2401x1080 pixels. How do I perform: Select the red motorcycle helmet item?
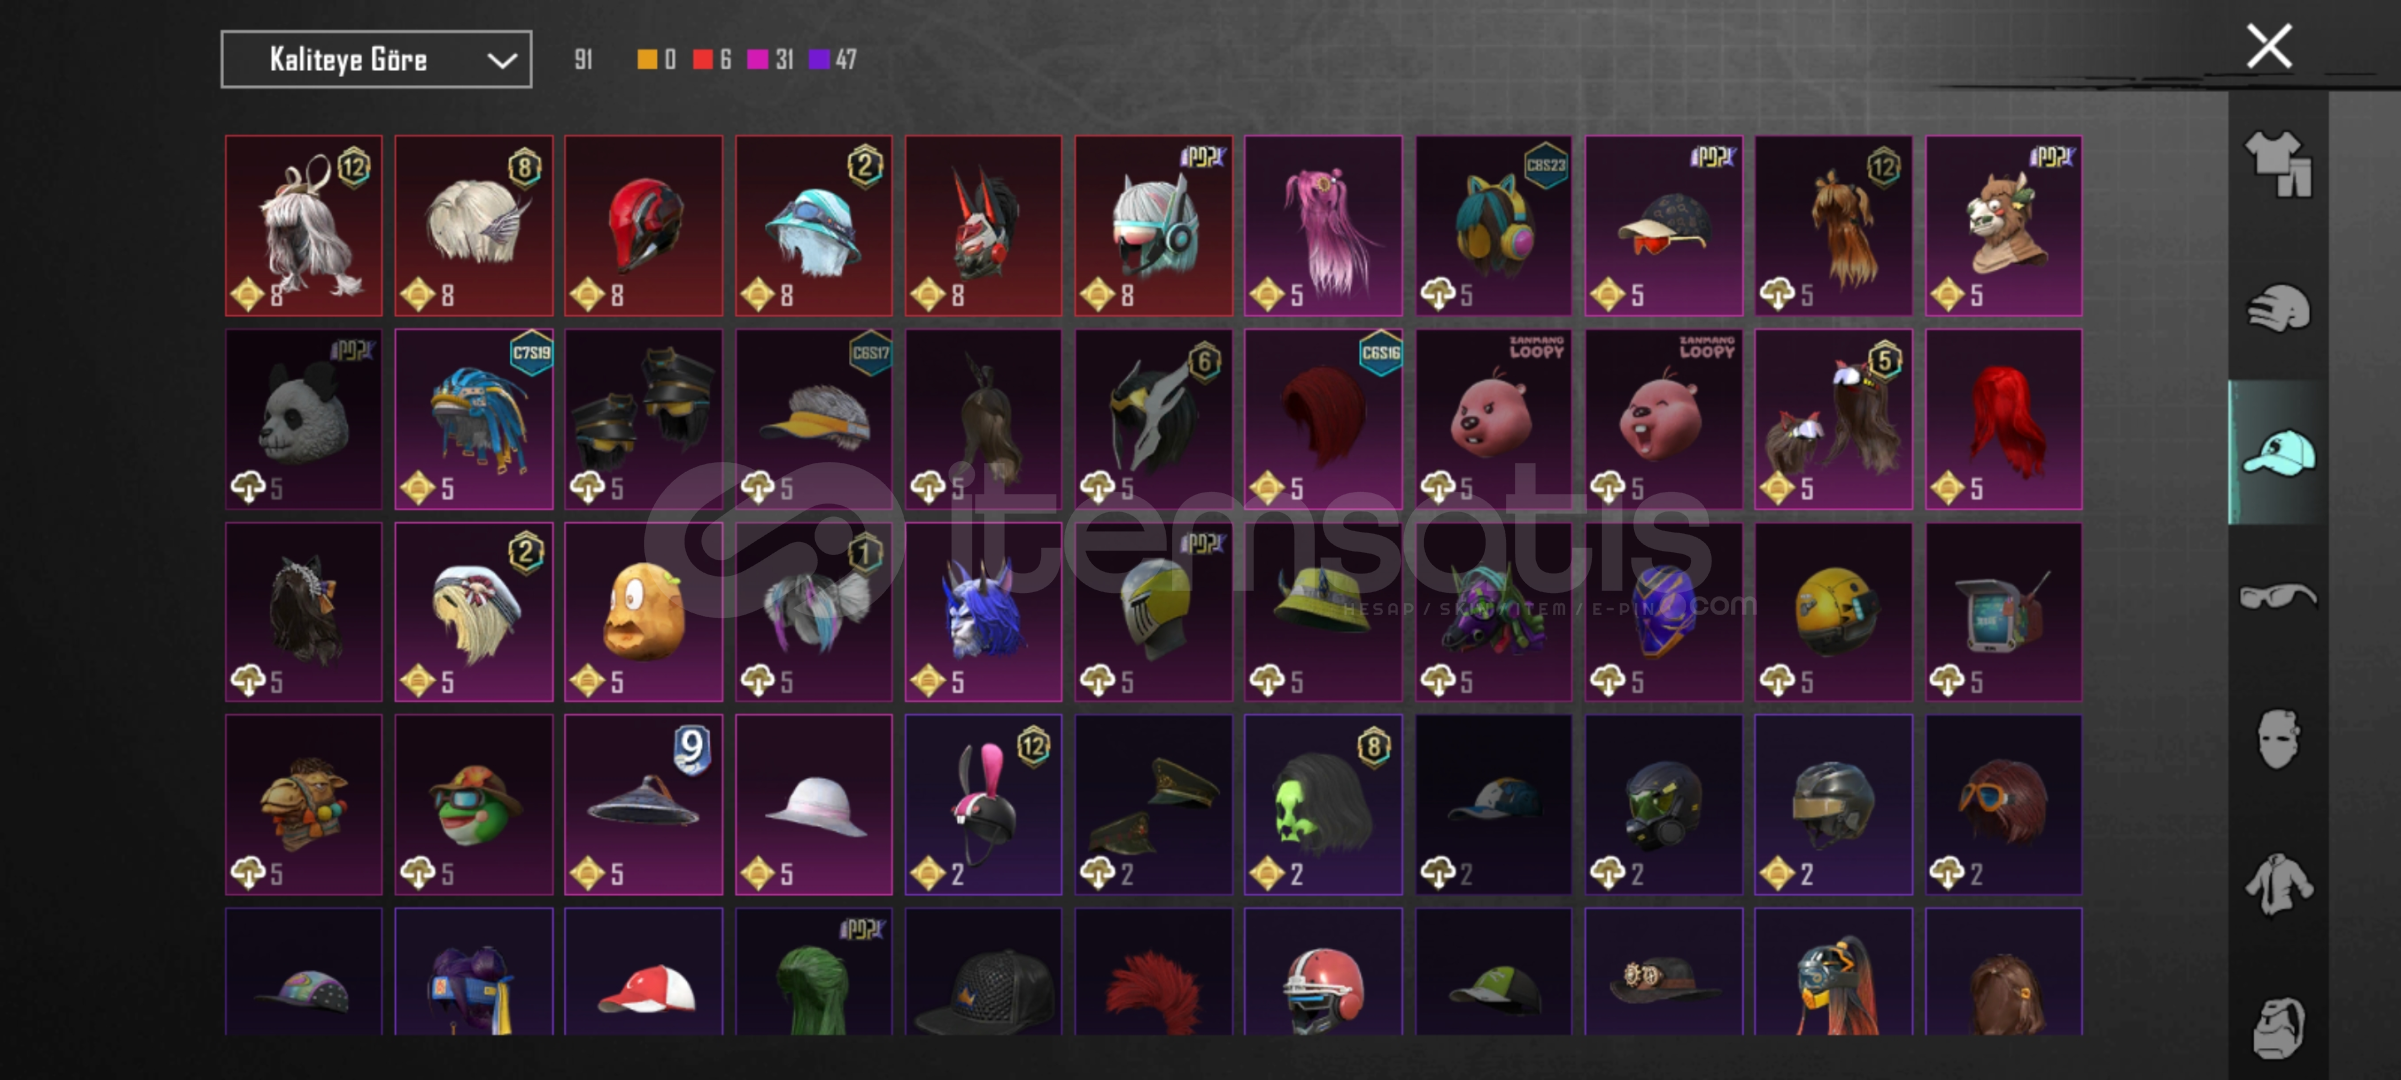[x=643, y=226]
